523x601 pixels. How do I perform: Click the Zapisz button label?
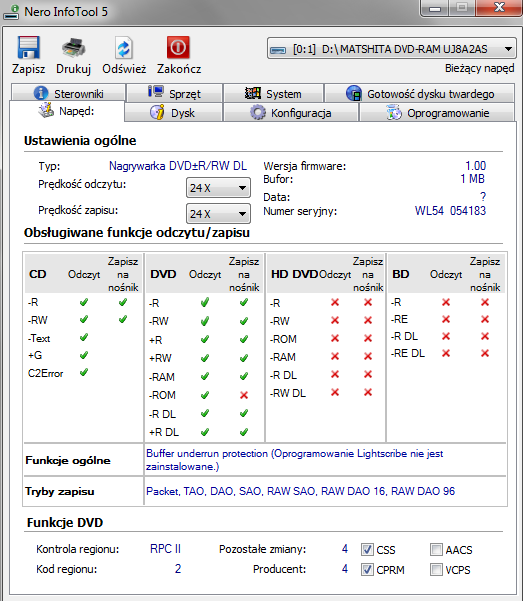click(x=28, y=69)
